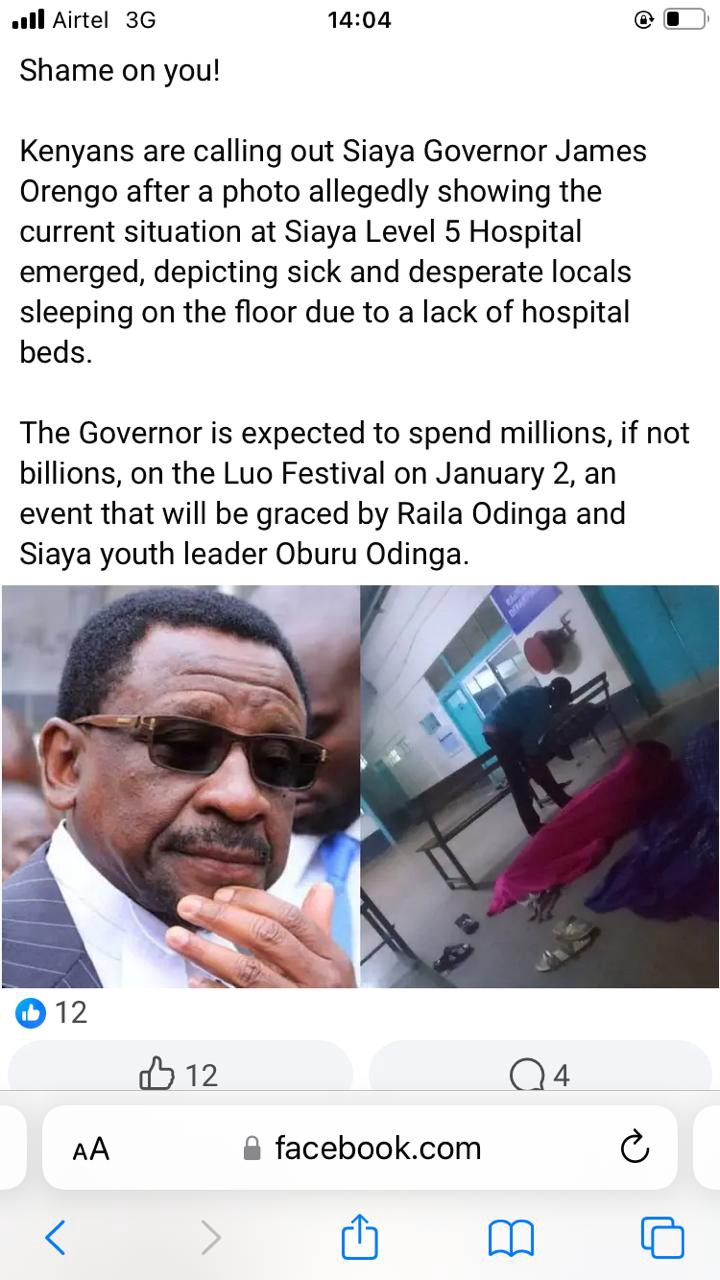720x1280 pixels.
Task: Tap the post text starting 'Shame on you!'
Action: 119,71
